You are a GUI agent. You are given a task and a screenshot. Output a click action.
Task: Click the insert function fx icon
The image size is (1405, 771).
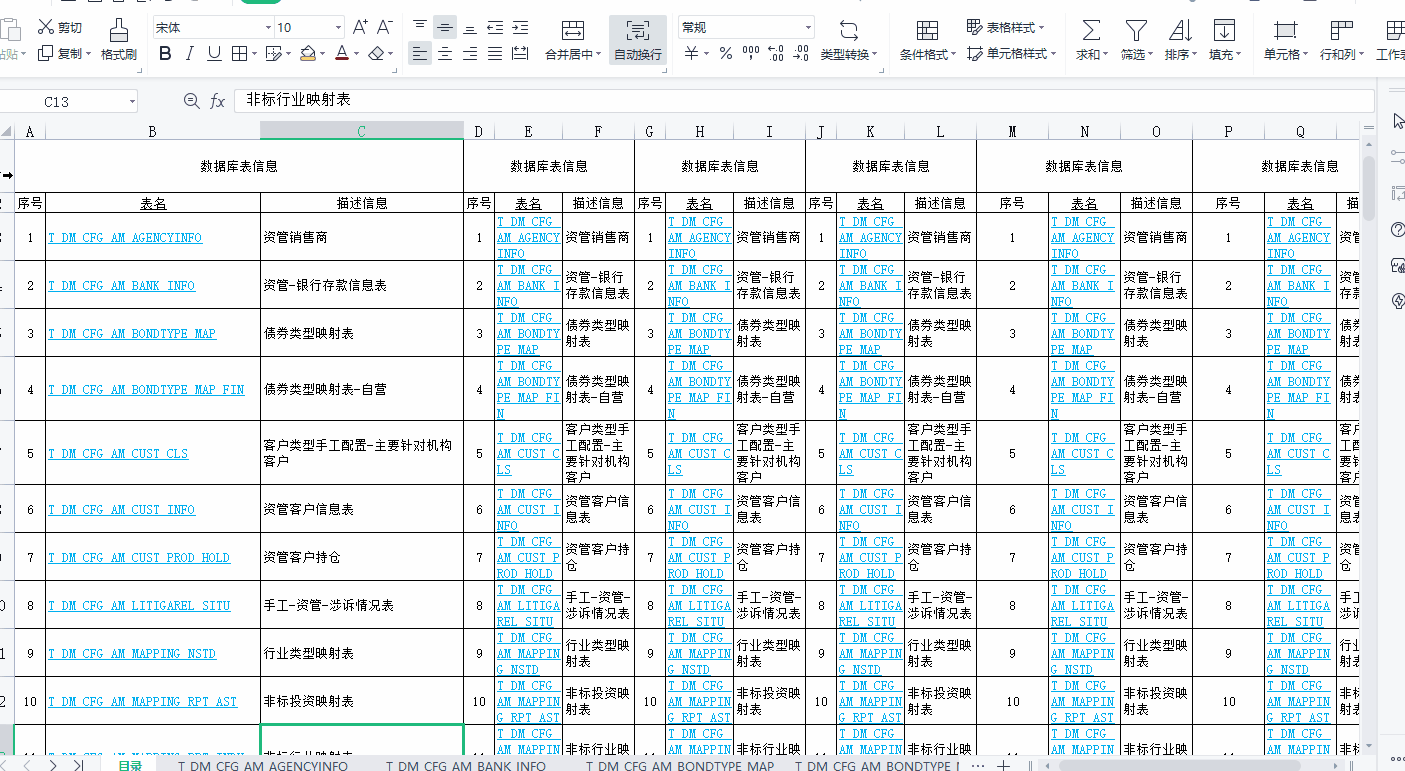click(217, 101)
